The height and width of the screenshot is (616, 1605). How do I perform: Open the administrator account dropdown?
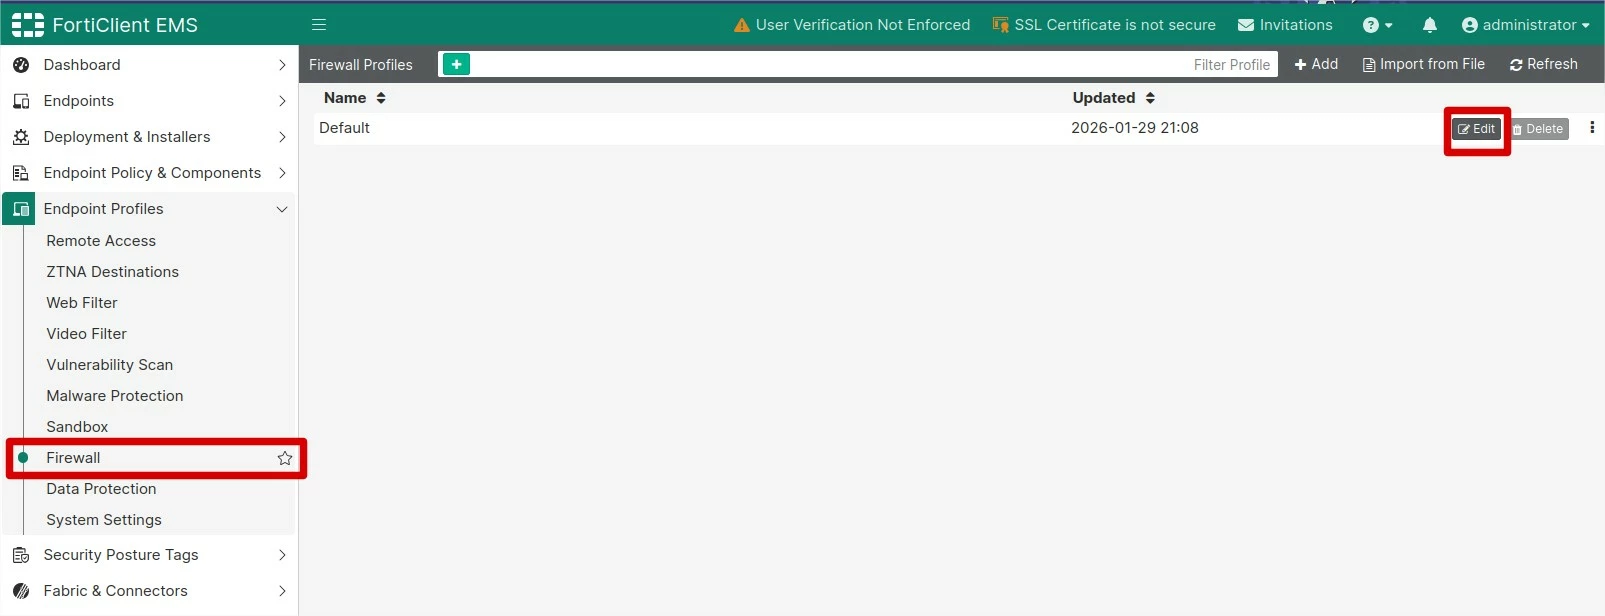coord(1526,25)
